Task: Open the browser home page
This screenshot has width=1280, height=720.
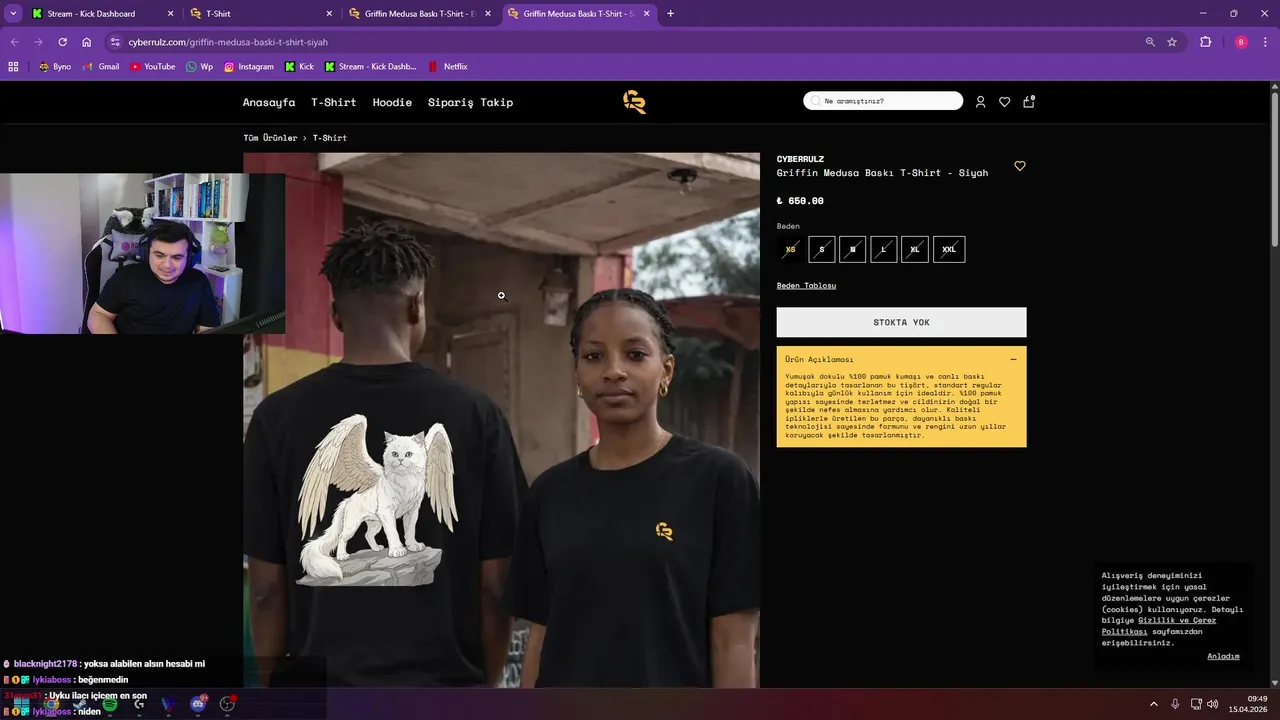Action: [87, 42]
